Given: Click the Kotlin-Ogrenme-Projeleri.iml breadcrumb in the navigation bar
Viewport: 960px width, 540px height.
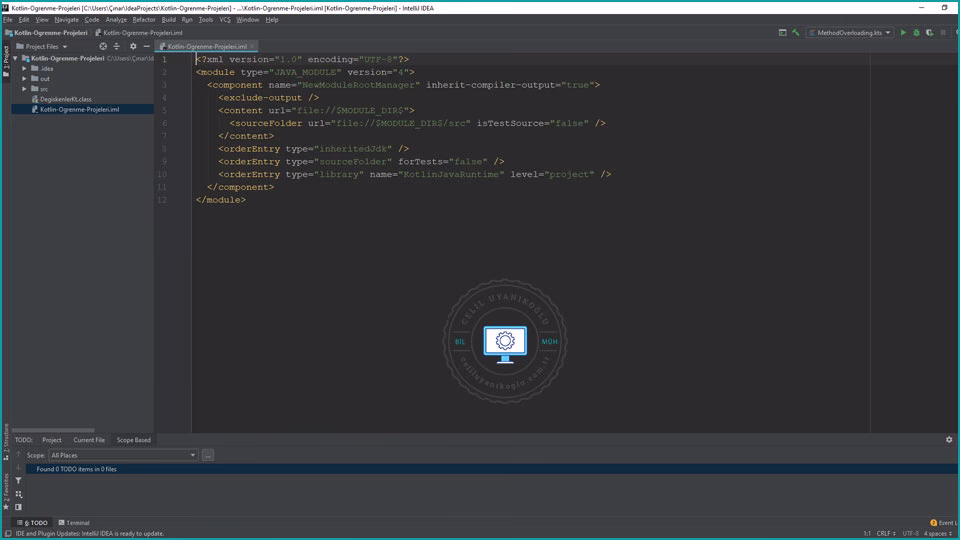Looking at the screenshot, I should (x=139, y=32).
